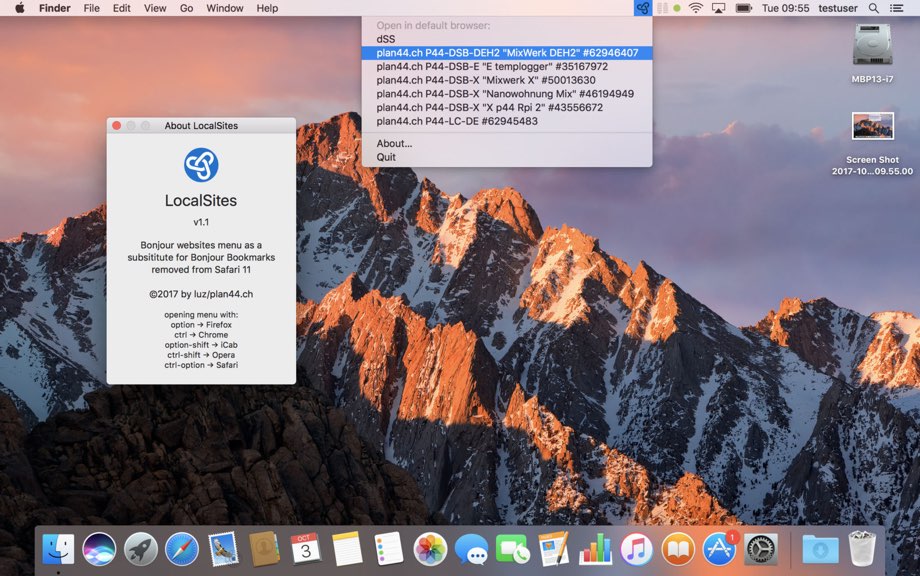Click the LocalSites logo in About window
The width and height of the screenshot is (920, 576).
coord(201,165)
